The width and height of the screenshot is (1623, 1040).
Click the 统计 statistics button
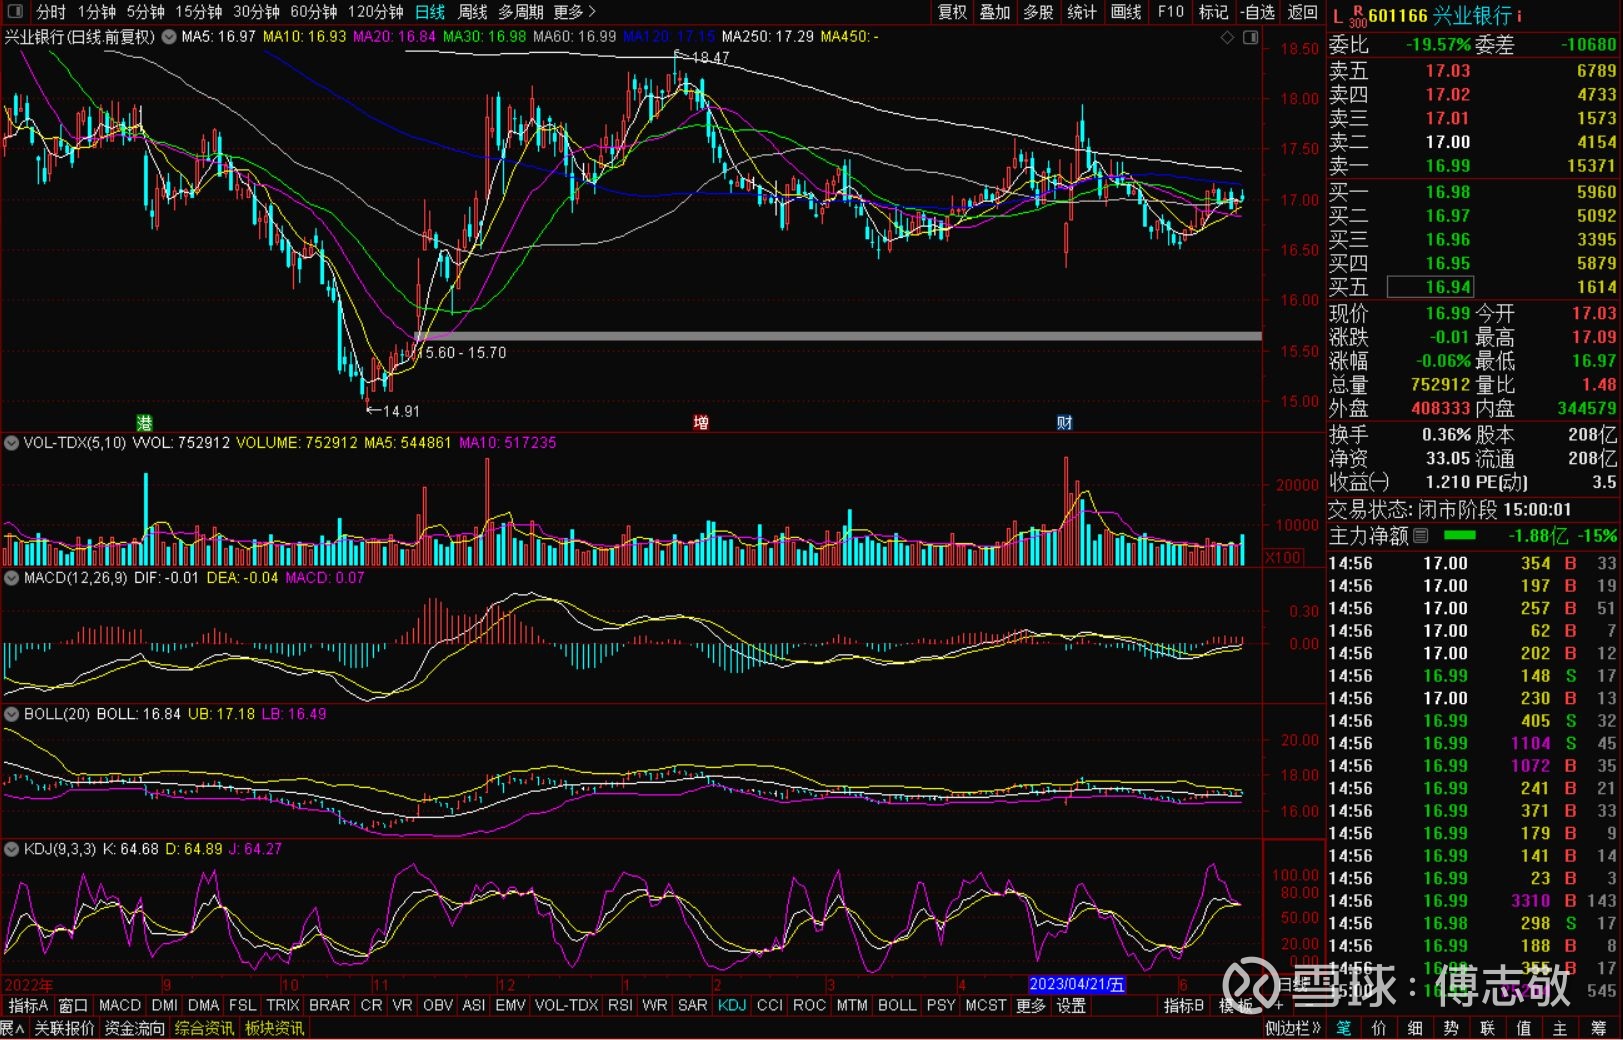coord(1082,12)
